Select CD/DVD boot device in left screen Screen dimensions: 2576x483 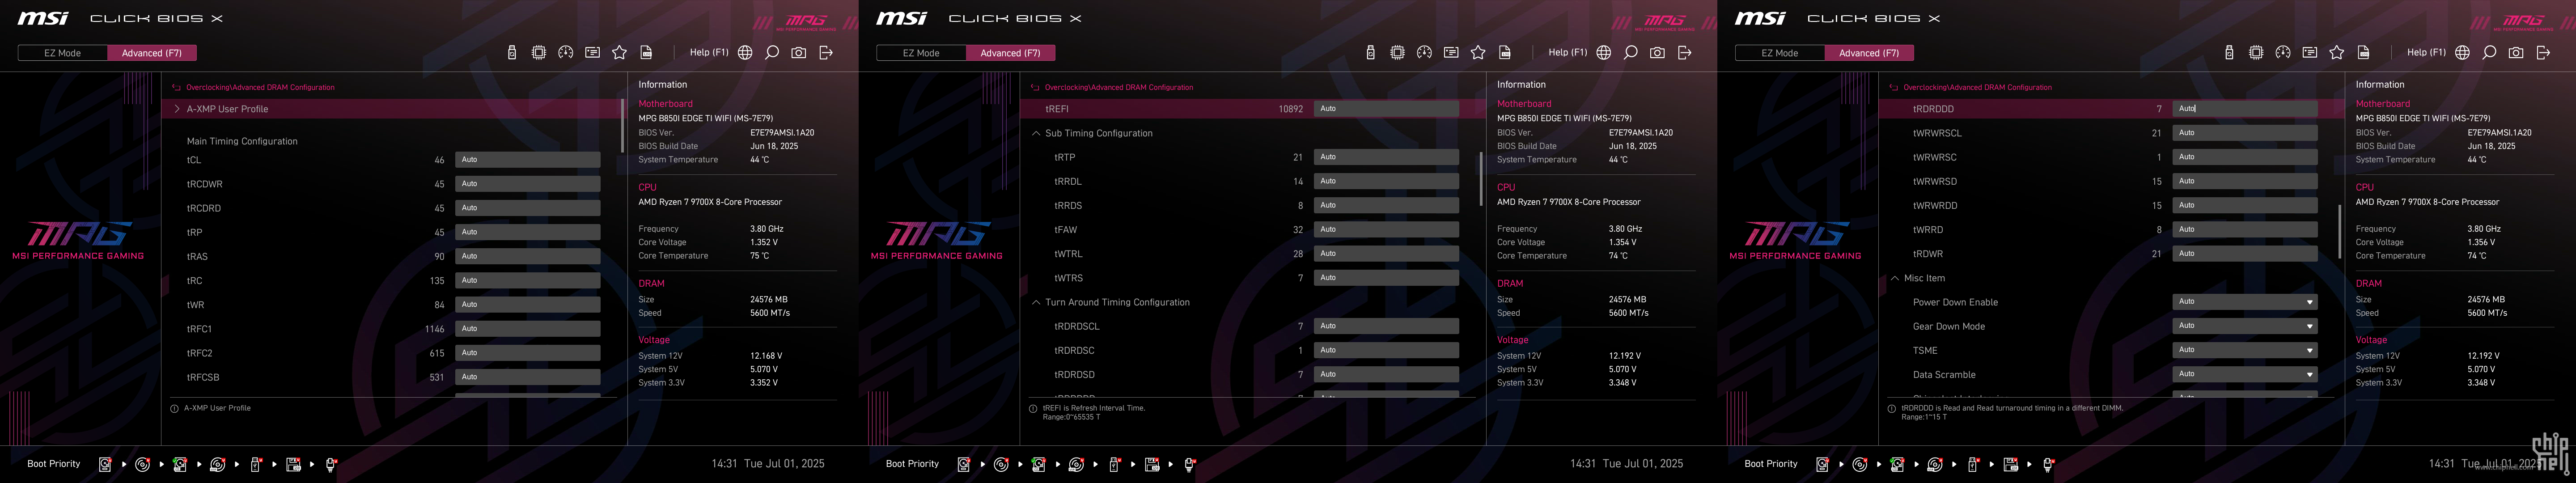pos(142,464)
